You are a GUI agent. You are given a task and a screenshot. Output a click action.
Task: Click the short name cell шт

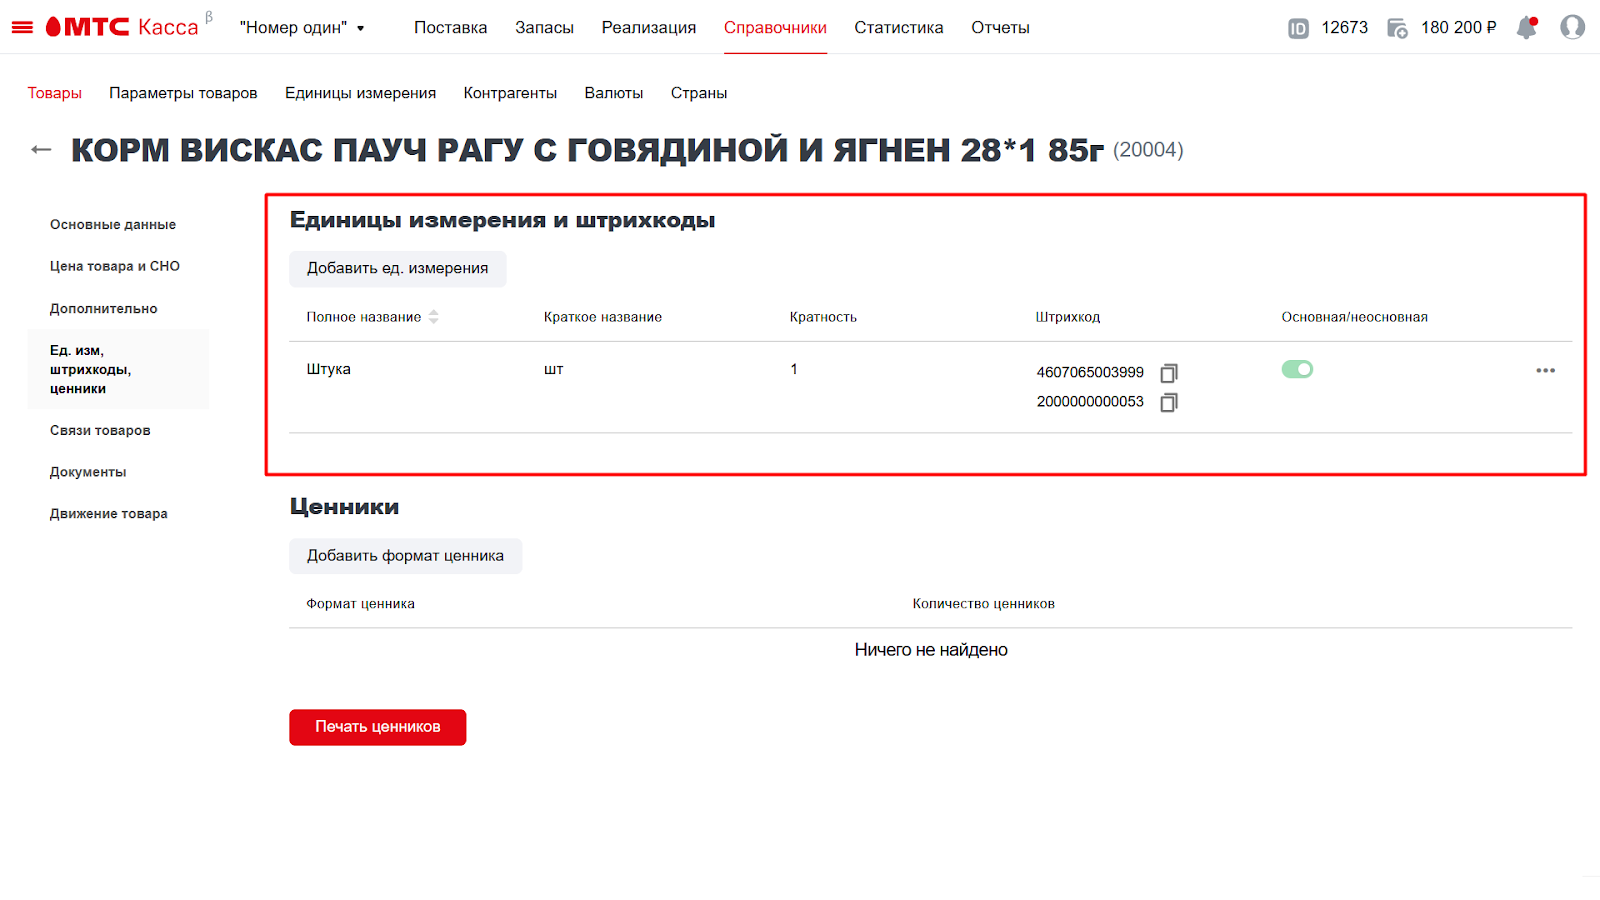(x=554, y=369)
